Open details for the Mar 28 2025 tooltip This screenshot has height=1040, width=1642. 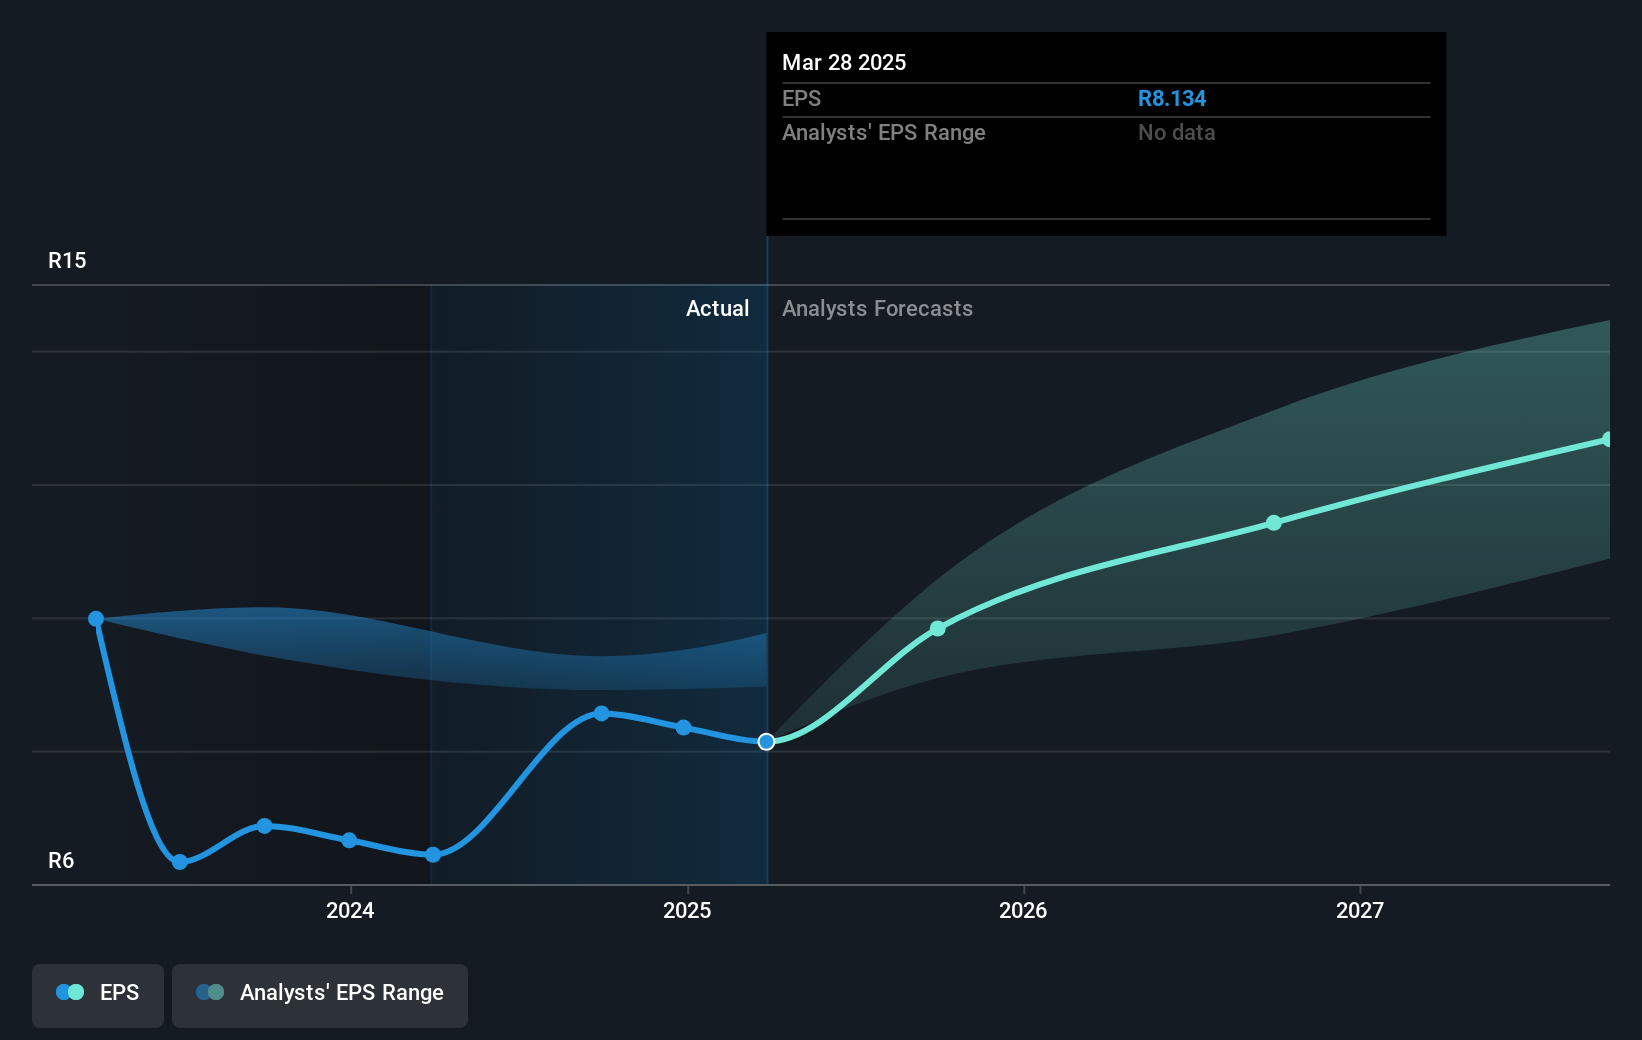(x=844, y=62)
